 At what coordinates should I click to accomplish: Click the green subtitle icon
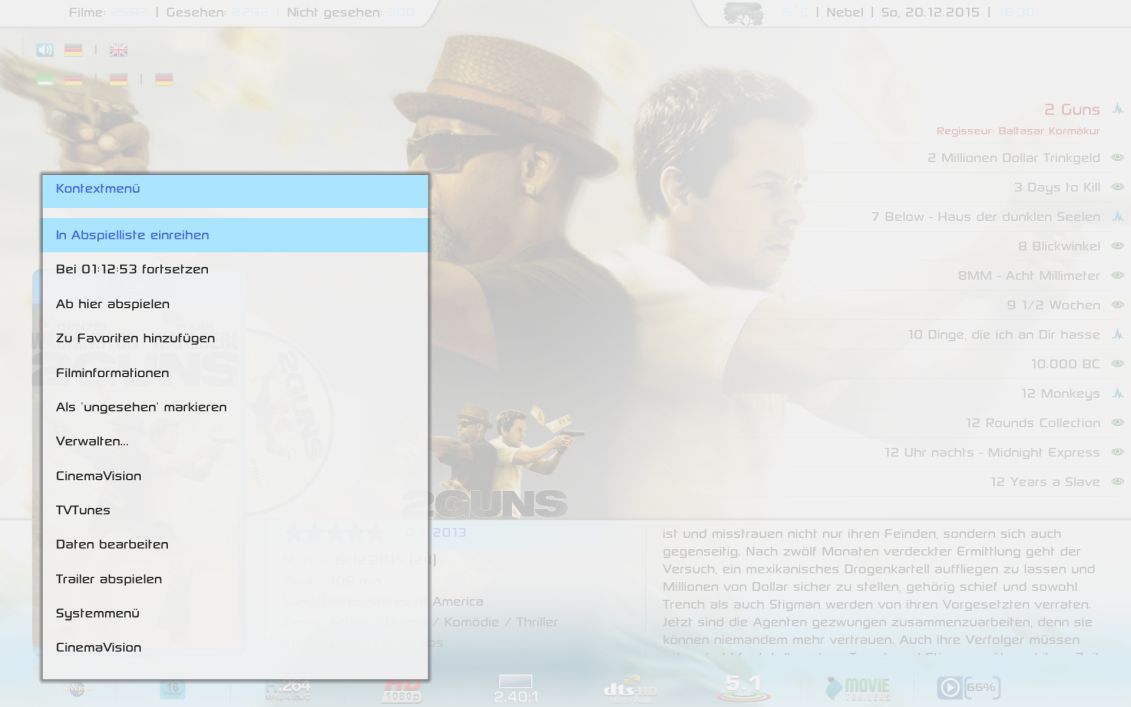coord(45,79)
